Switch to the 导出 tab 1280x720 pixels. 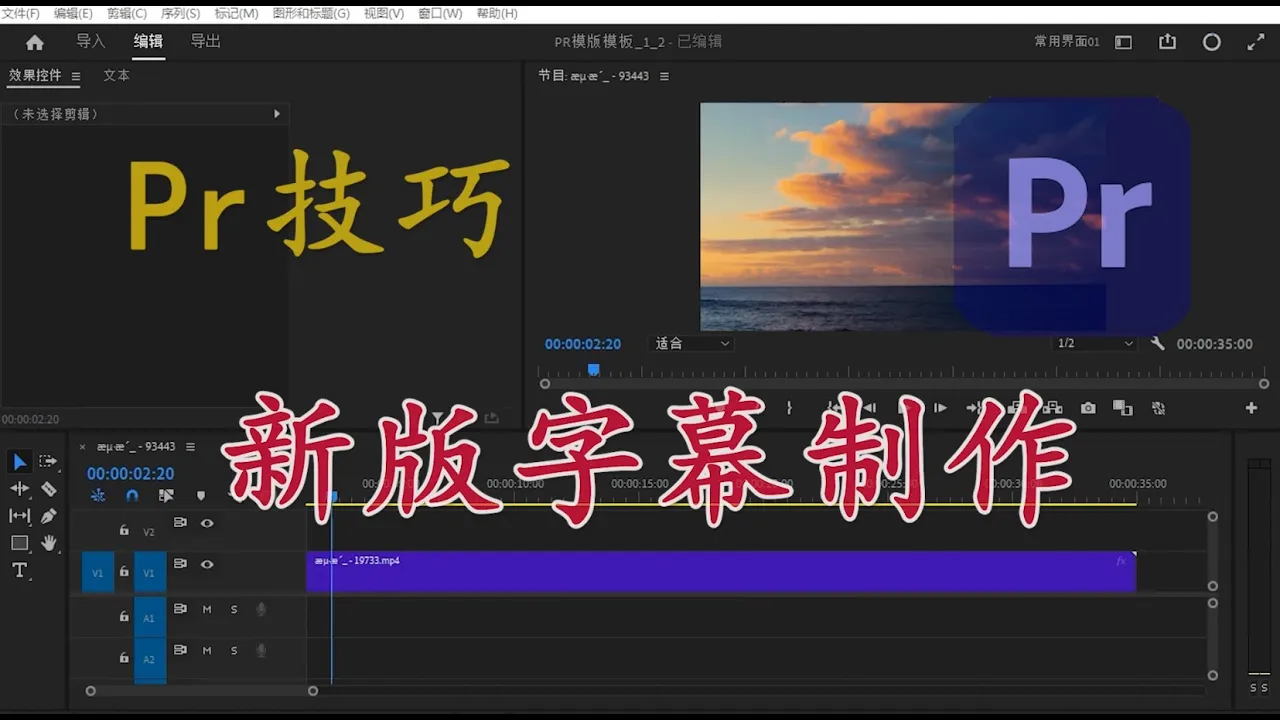pos(206,41)
